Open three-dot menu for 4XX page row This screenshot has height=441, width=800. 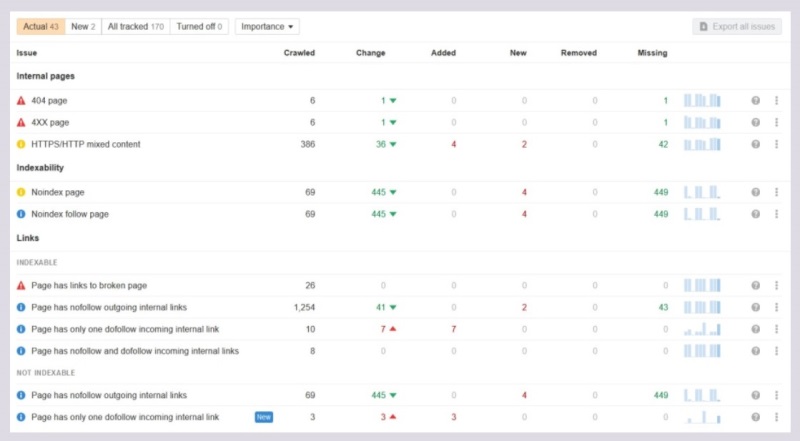coord(776,122)
